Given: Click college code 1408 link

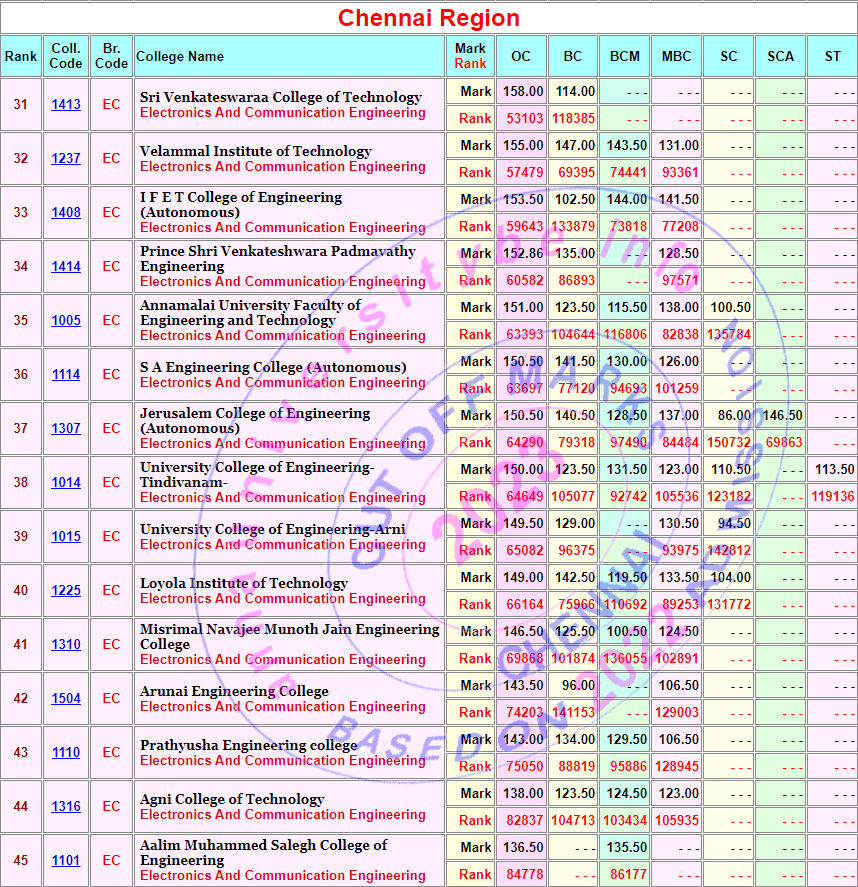Looking at the screenshot, I should coord(66,213).
